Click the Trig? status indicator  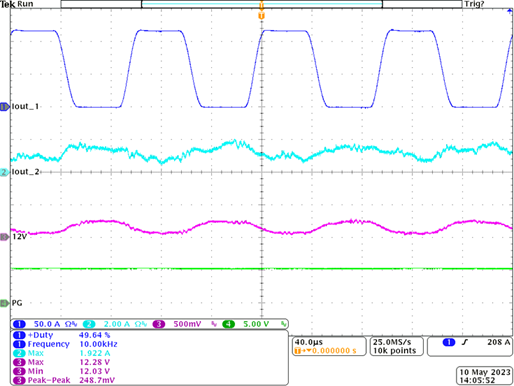[474, 4]
